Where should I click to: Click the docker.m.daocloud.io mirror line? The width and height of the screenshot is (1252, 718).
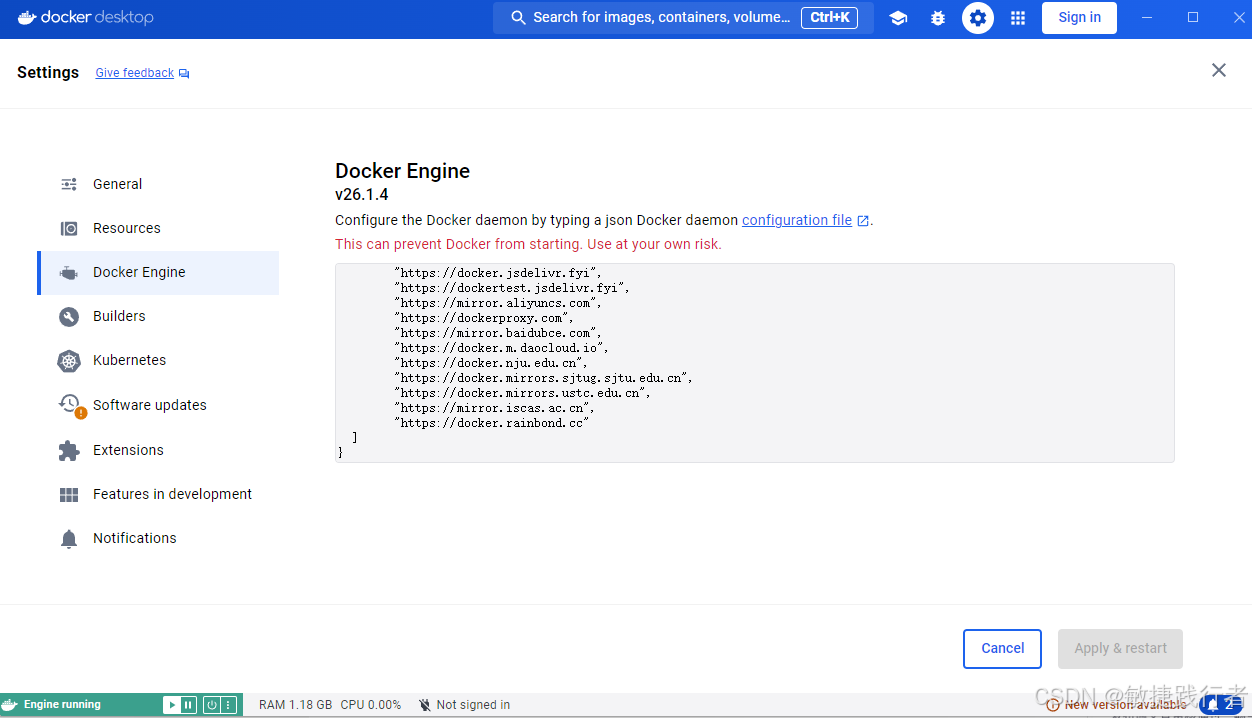pos(502,348)
